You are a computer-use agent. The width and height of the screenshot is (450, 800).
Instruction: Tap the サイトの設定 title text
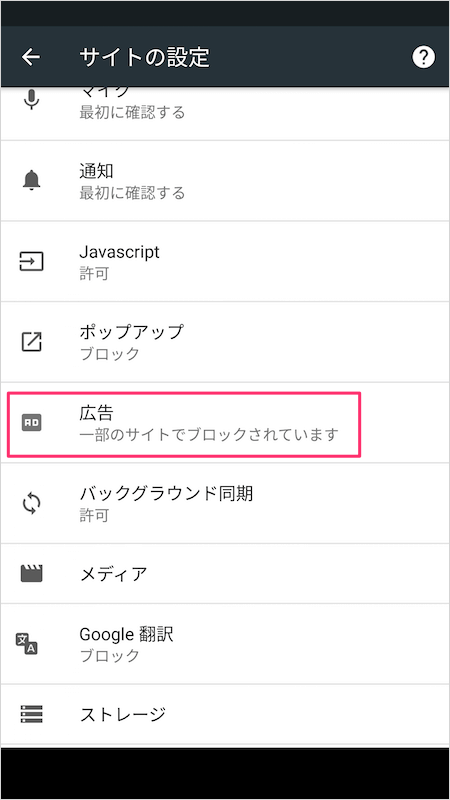point(144,57)
